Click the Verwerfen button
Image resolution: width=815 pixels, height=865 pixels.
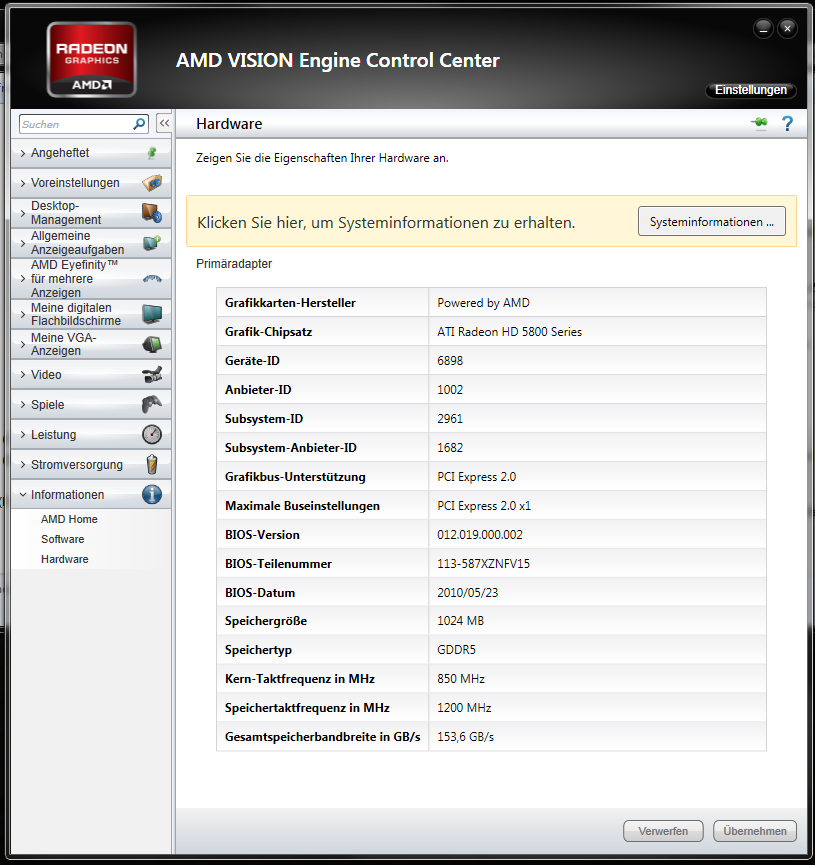tap(663, 831)
